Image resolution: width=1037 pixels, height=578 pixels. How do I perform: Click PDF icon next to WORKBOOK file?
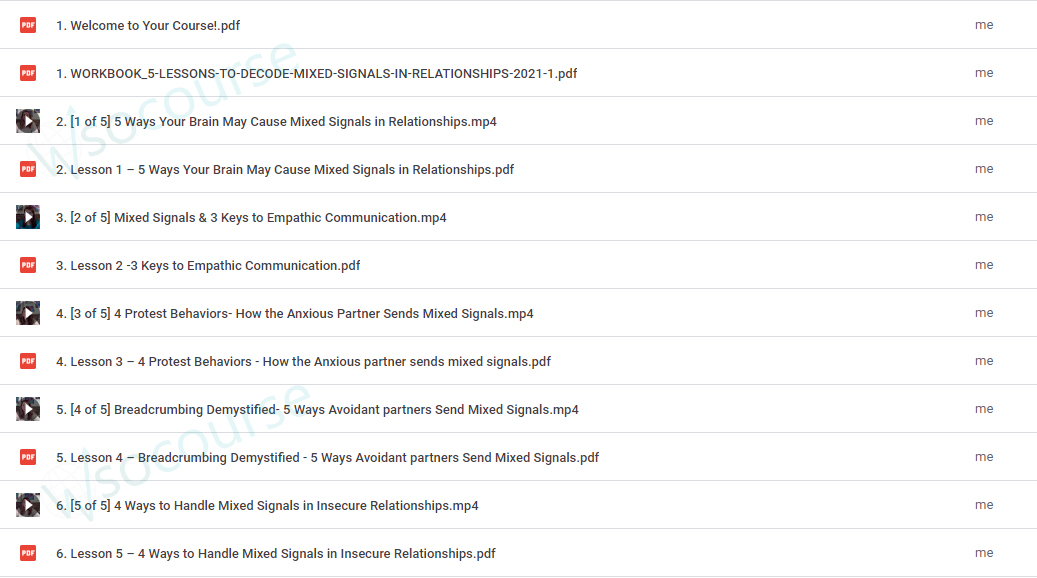(28, 73)
